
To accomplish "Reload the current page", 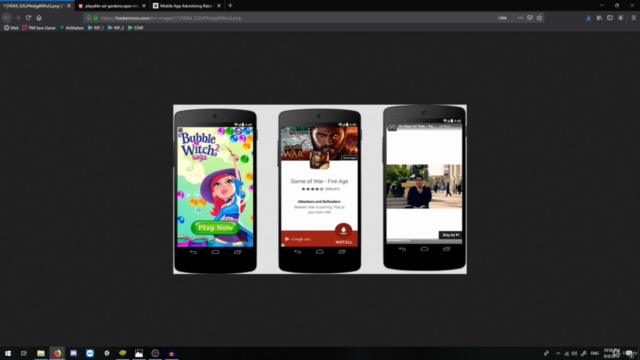I will point(28,18).
